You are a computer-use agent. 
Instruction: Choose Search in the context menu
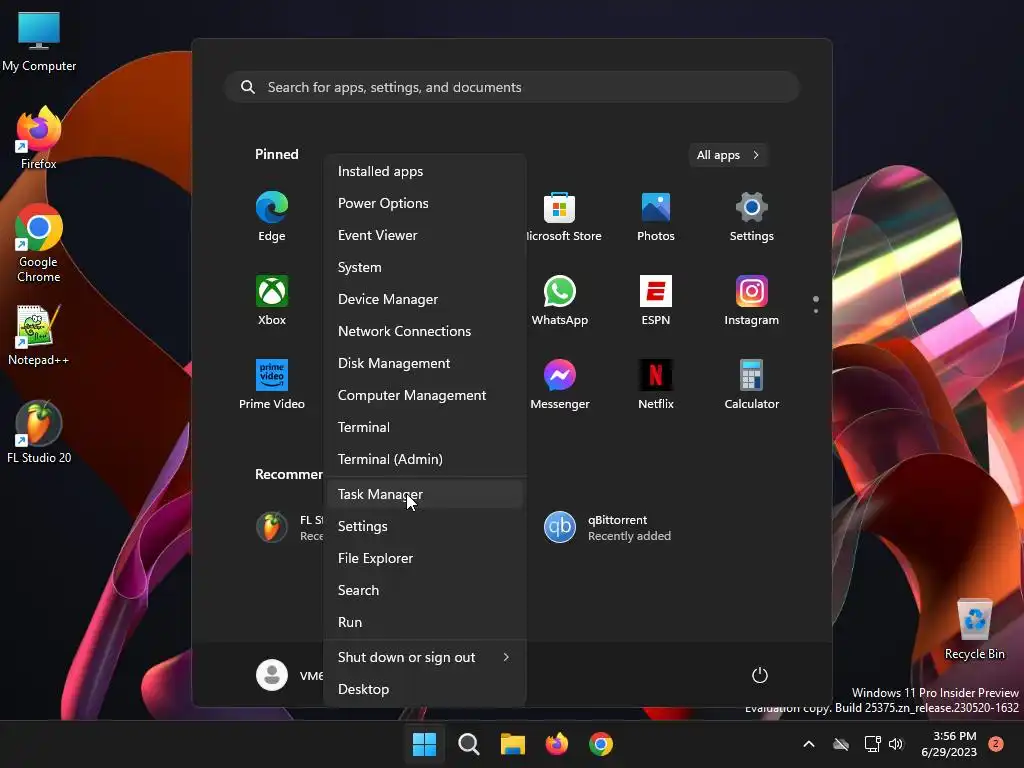tap(425, 590)
